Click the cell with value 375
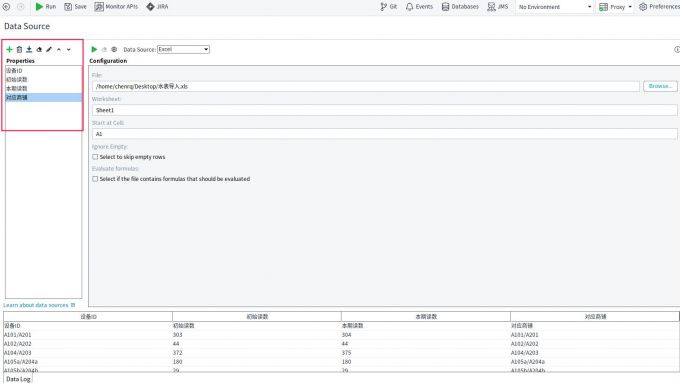Viewport: 680px width, 383px height. 426,353
